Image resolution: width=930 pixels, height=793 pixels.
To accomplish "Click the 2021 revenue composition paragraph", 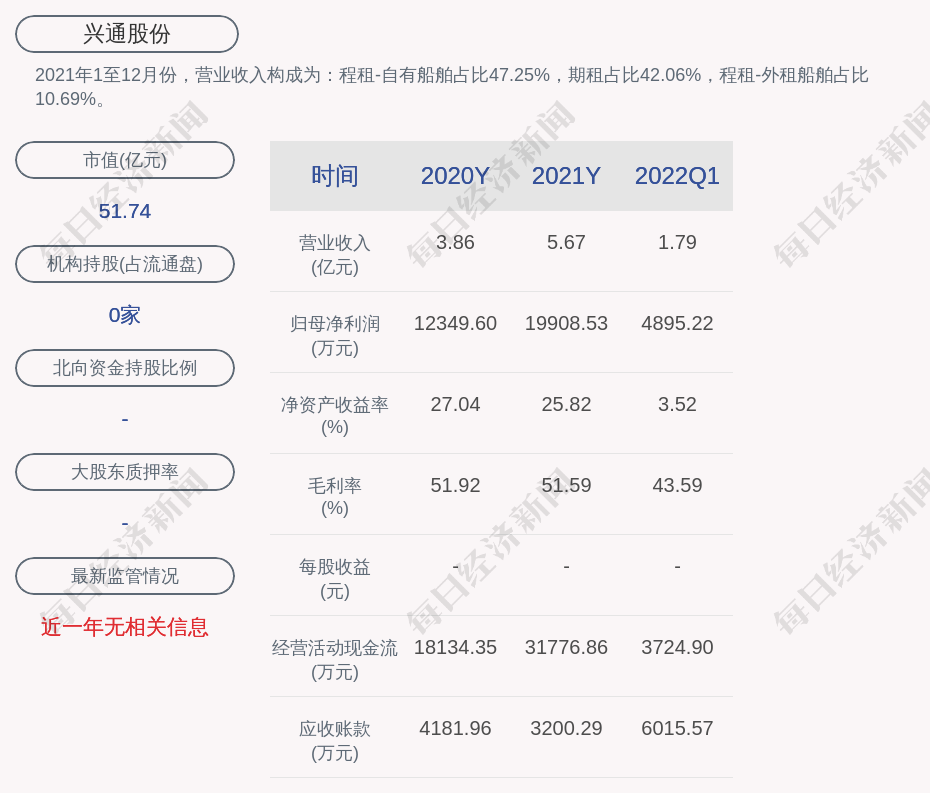I will [x=451, y=87].
